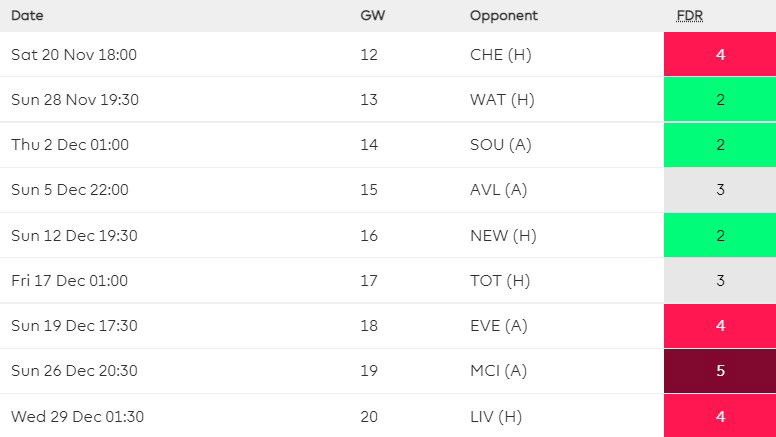Click the AVL (A) opponent entry
Image resolution: width=776 pixels, height=437 pixels.
pyautogui.click(x=499, y=190)
